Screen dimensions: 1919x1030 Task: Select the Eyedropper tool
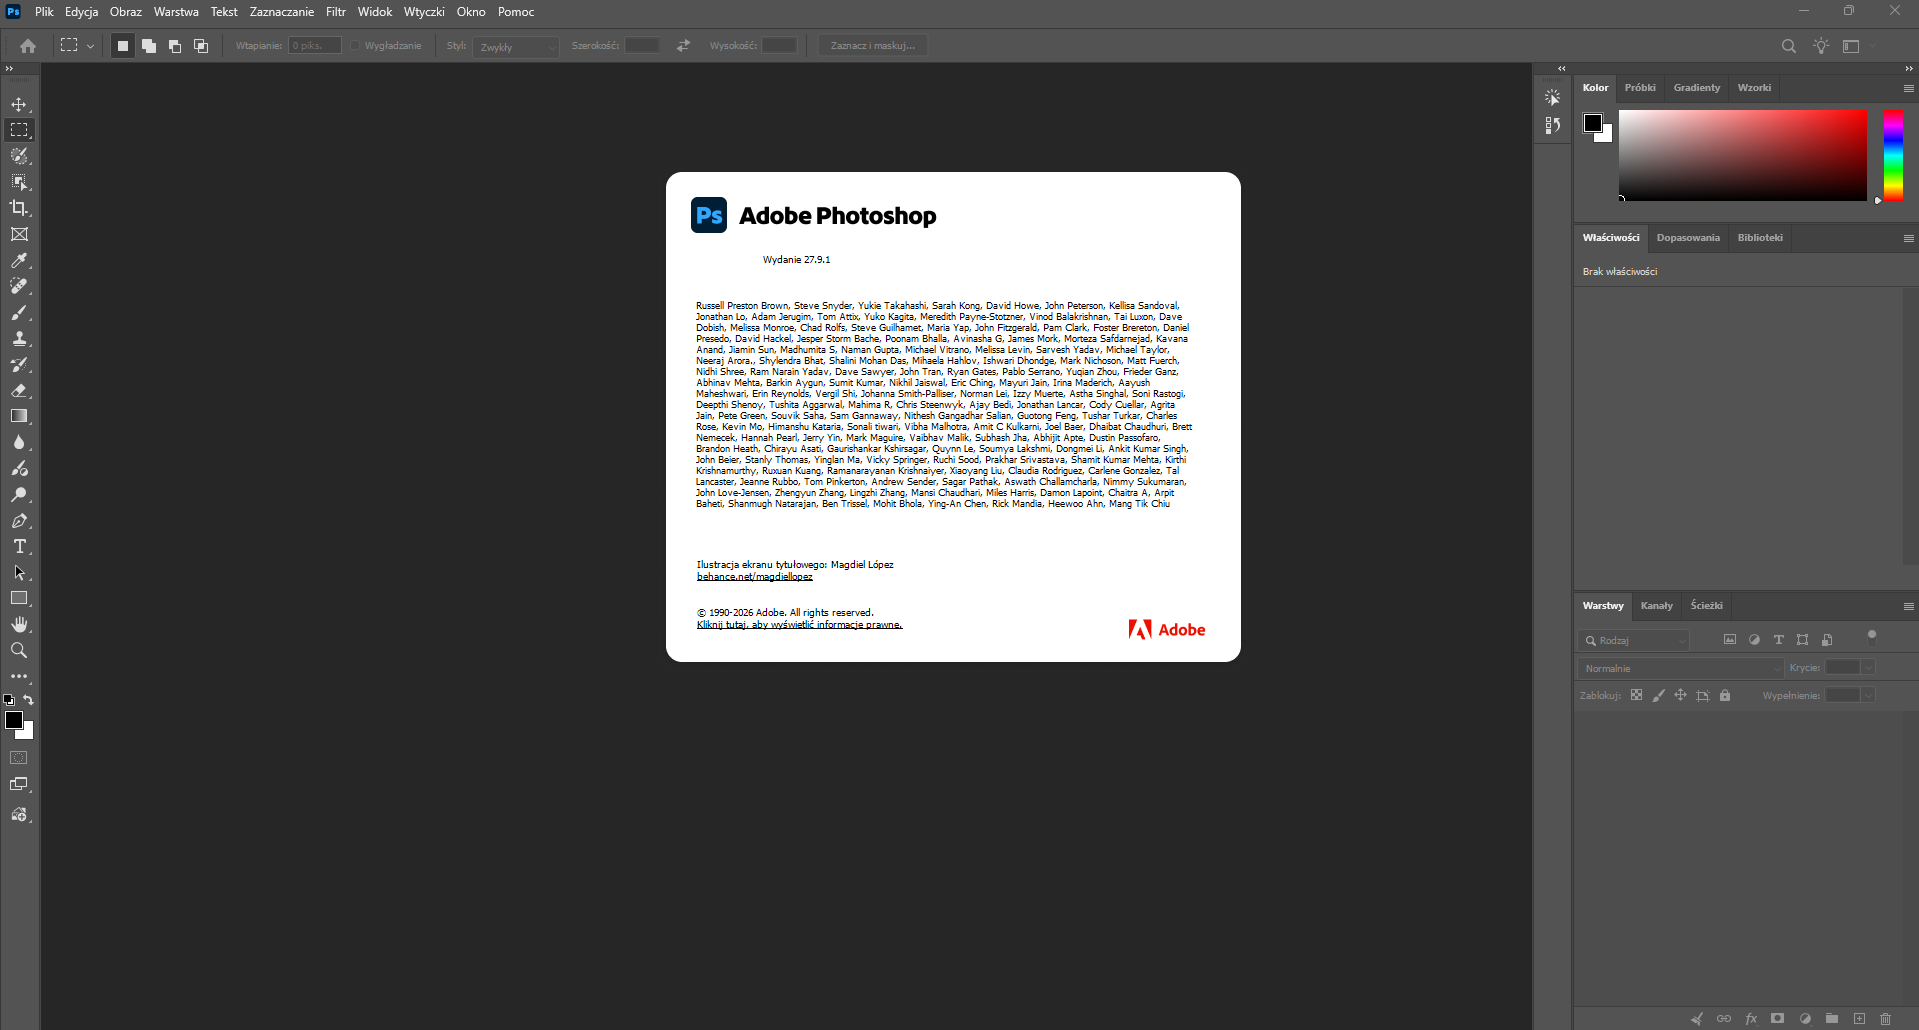pos(19,260)
